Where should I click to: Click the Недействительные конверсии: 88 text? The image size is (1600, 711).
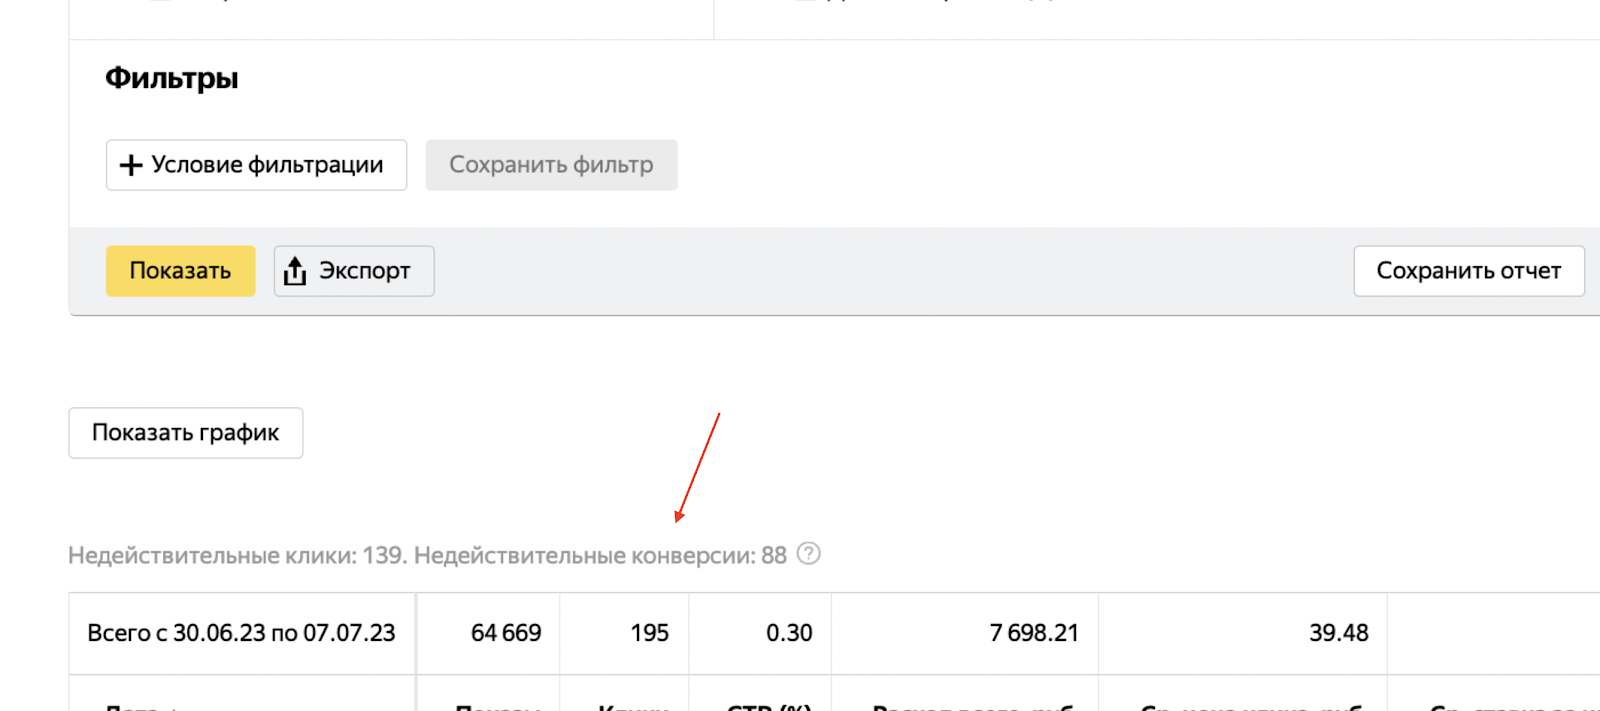coord(600,555)
